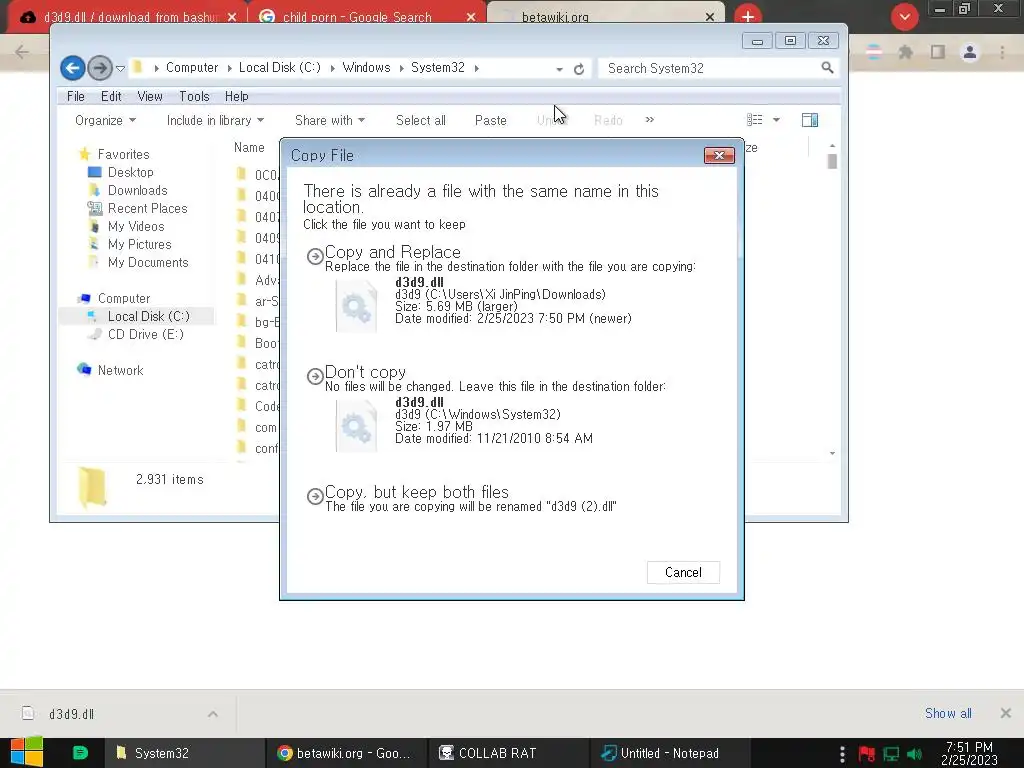The width and height of the screenshot is (1024, 768).
Task: Open the Chrome profile avatar icon
Action: (970, 52)
